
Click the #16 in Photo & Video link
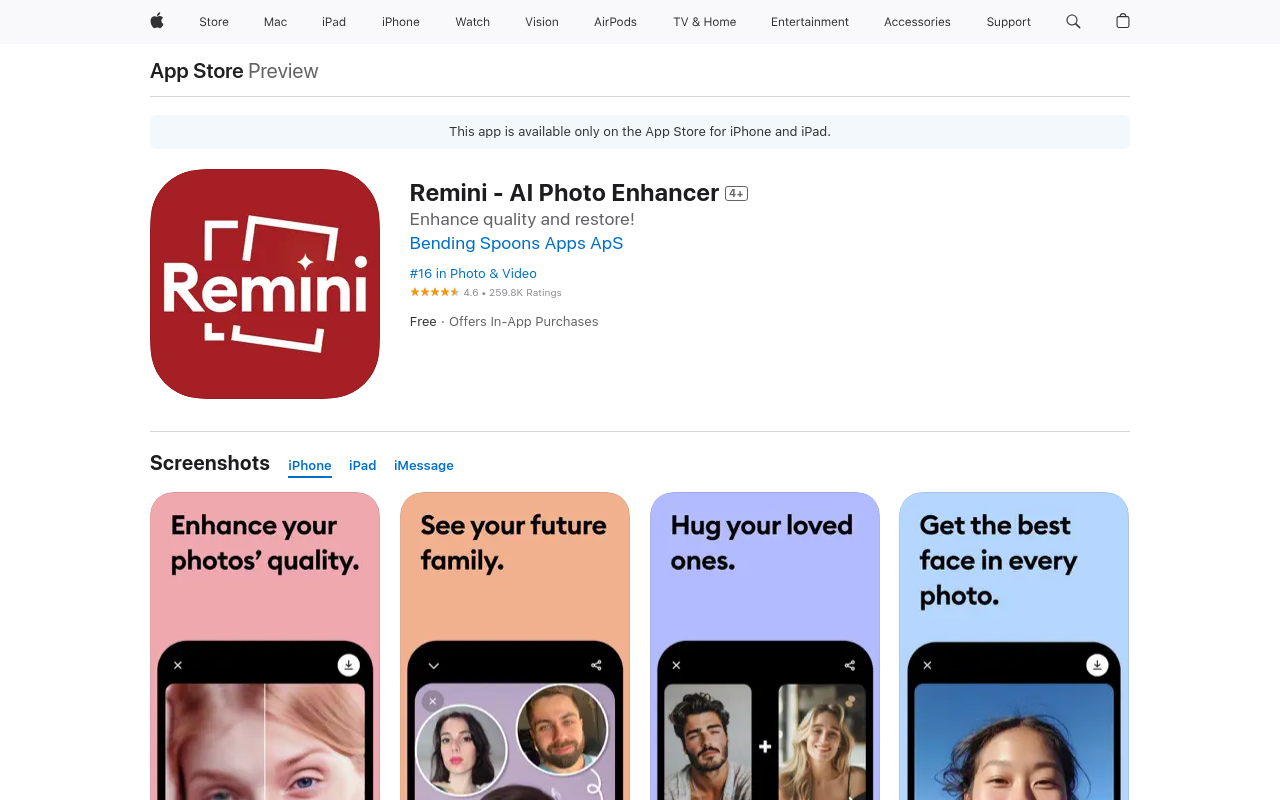tap(473, 273)
